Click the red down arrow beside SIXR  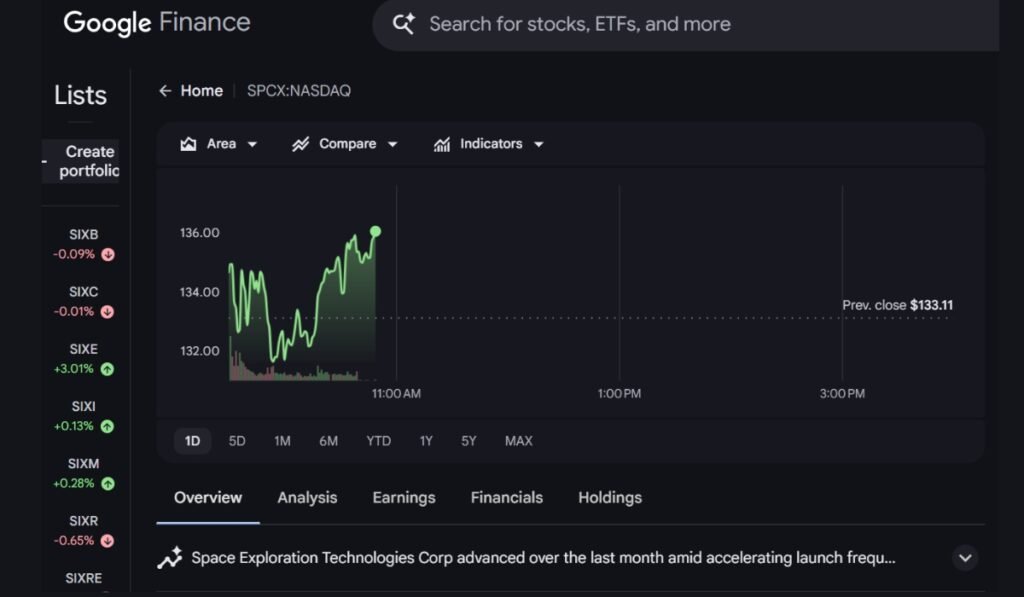click(x=108, y=541)
